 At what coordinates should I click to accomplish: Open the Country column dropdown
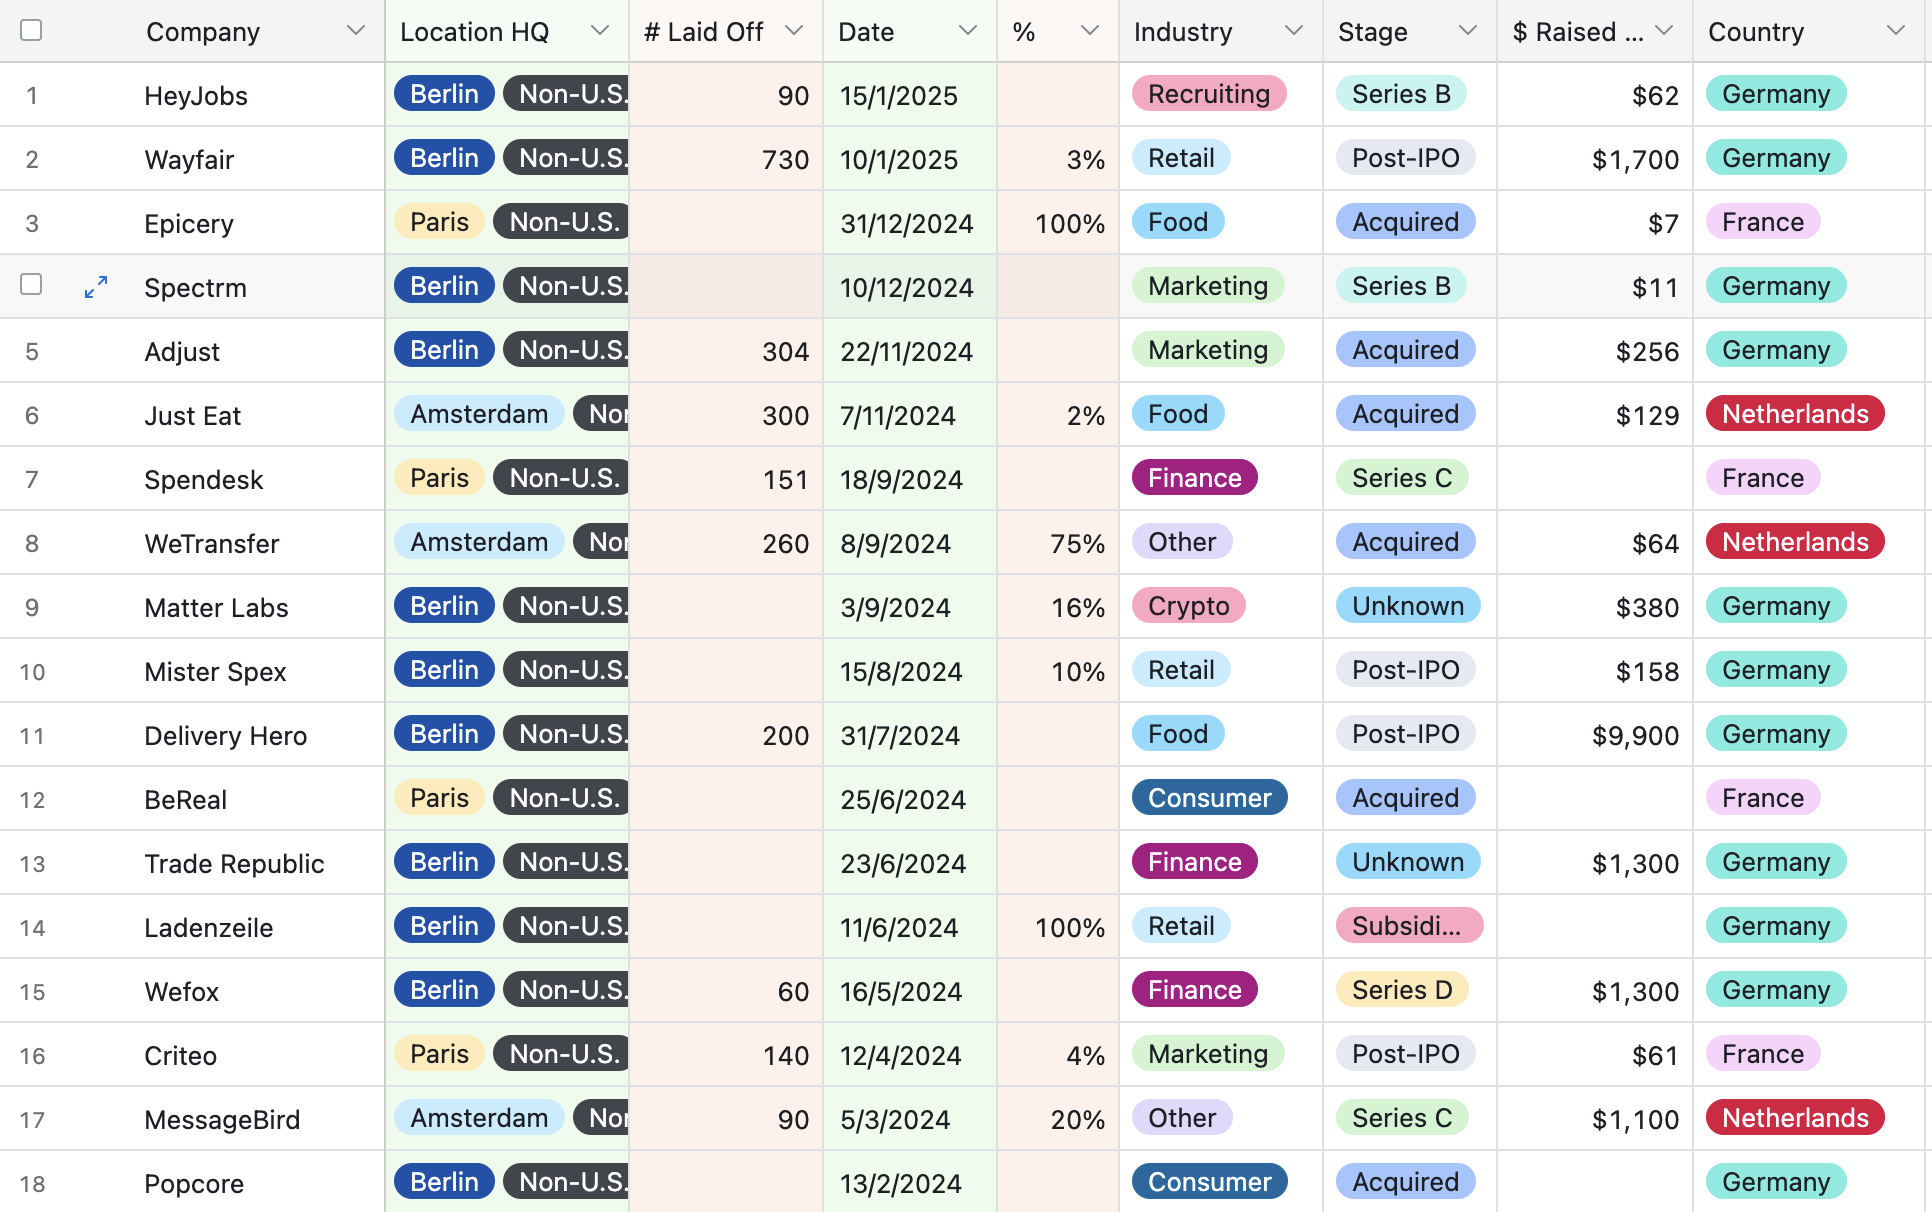[1896, 31]
